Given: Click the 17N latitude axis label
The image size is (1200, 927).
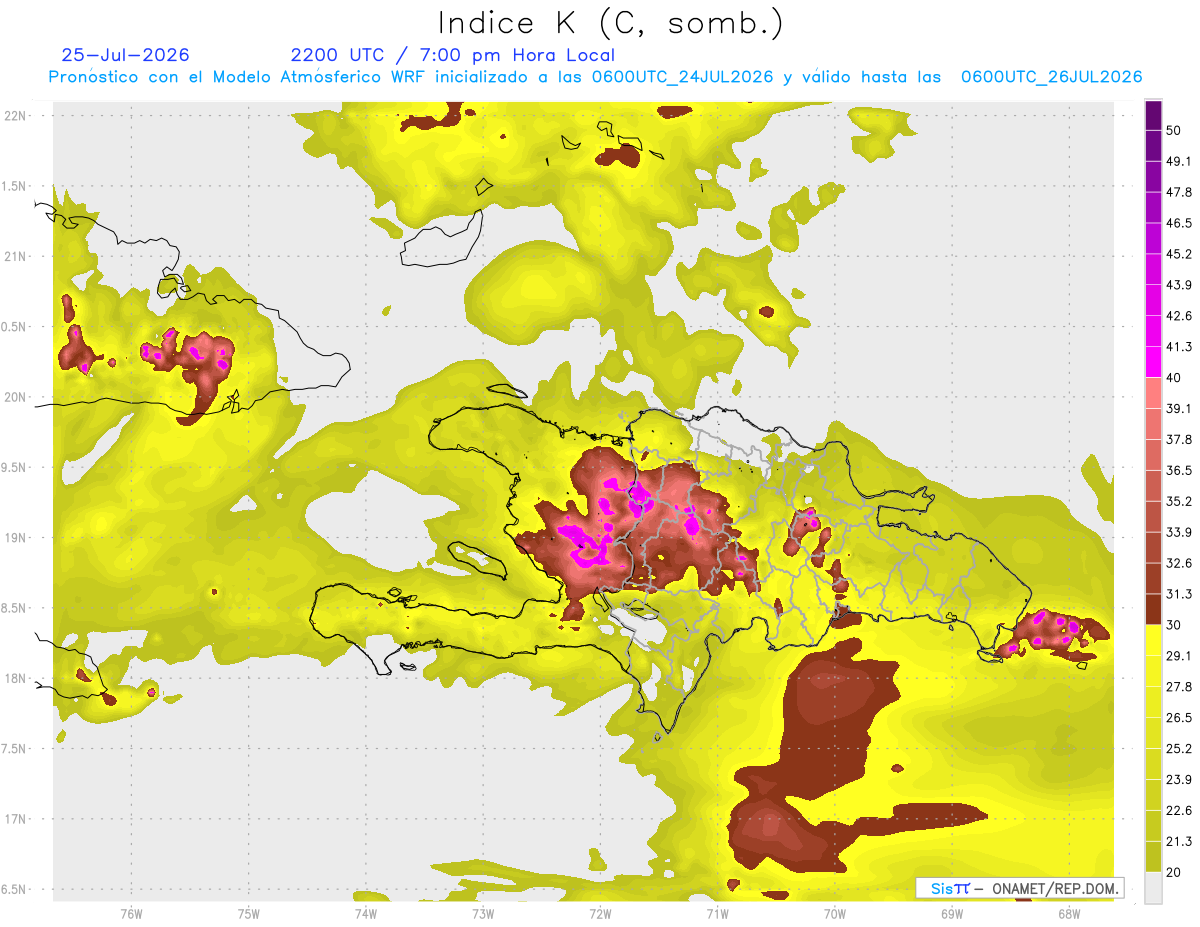Looking at the screenshot, I should (x=15, y=819).
